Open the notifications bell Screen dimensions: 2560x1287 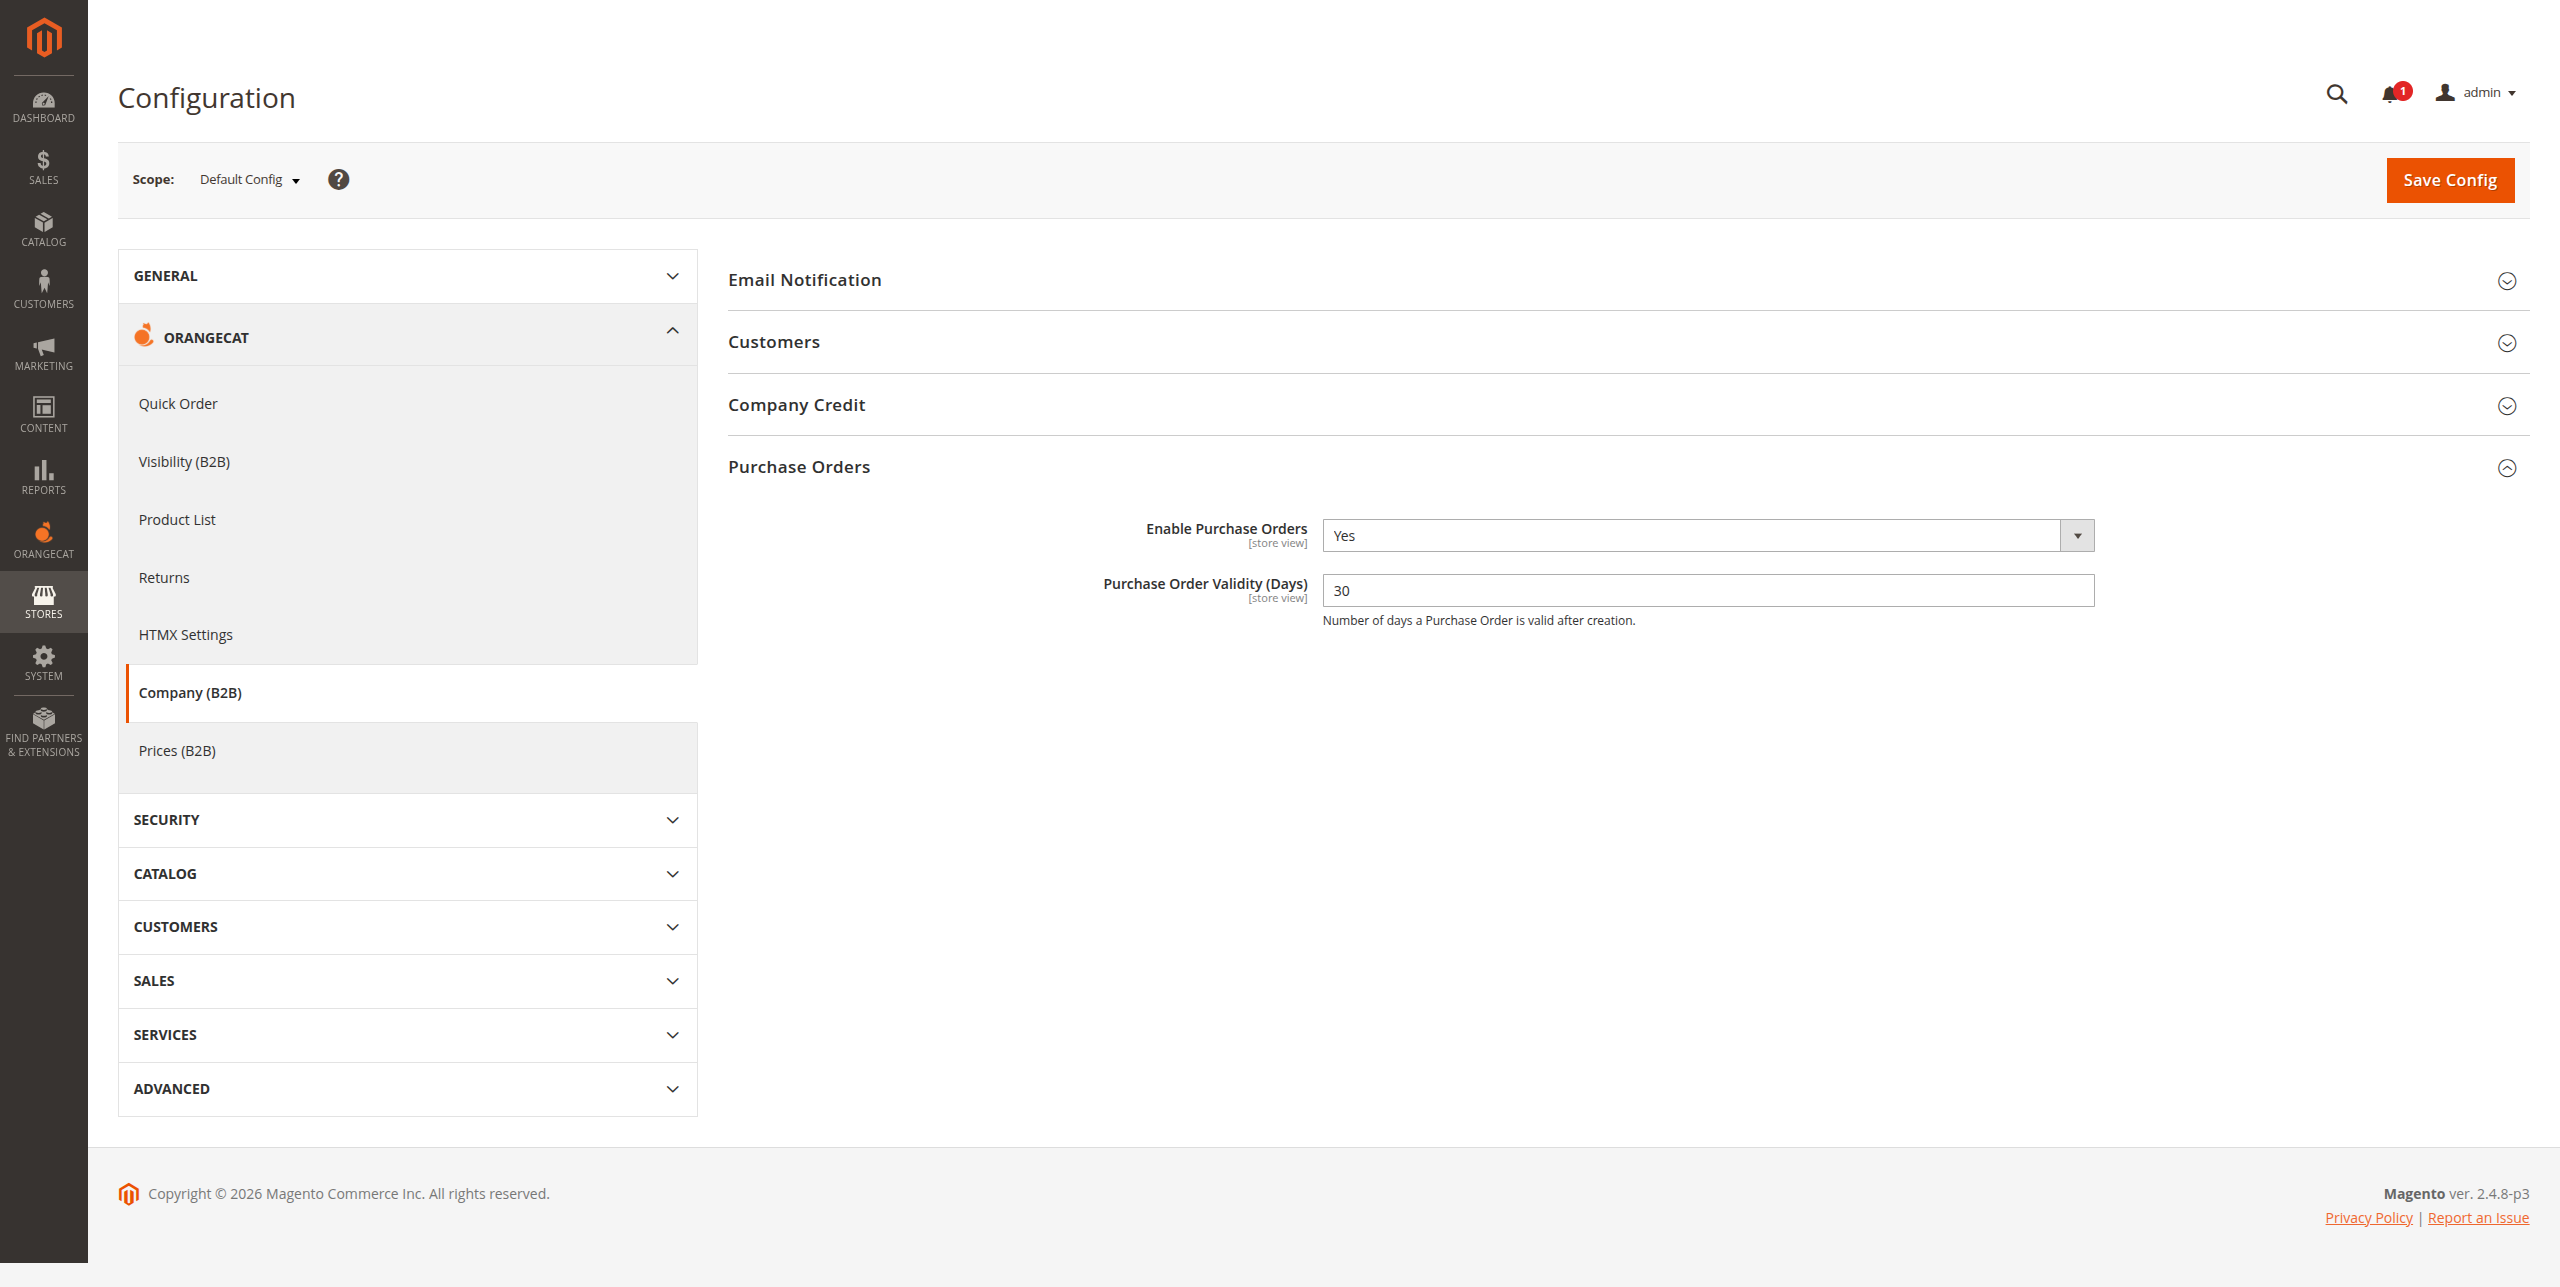tap(2390, 93)
